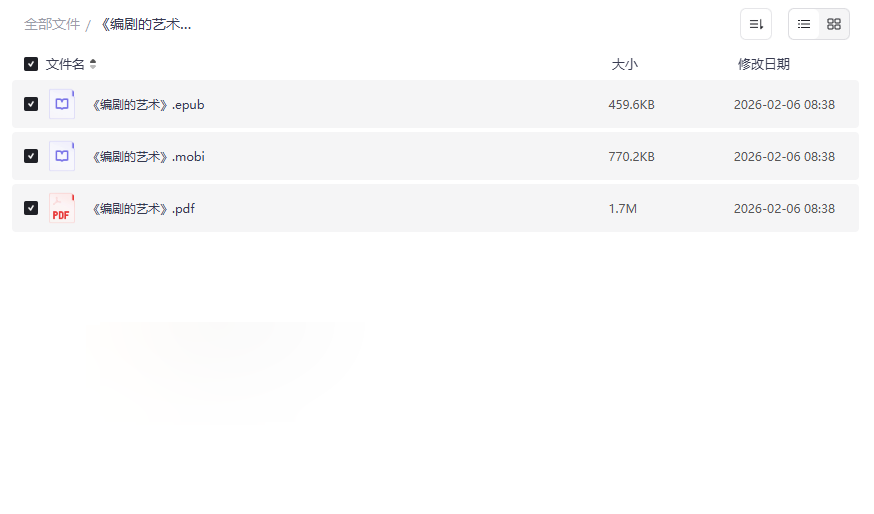Click the PDF file type icon
This screenshot has height=514, width=874.
click(x=62, y=208)
